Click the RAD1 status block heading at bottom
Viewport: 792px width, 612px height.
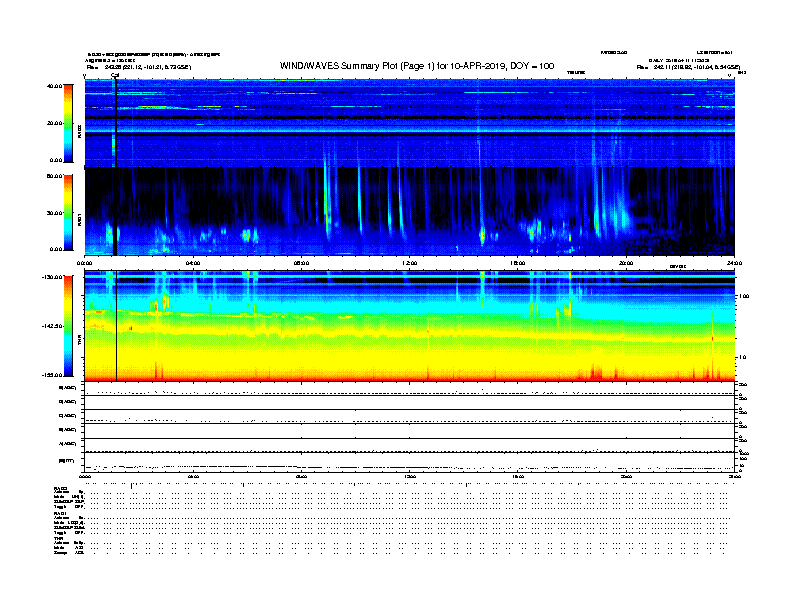pos(61,514)
